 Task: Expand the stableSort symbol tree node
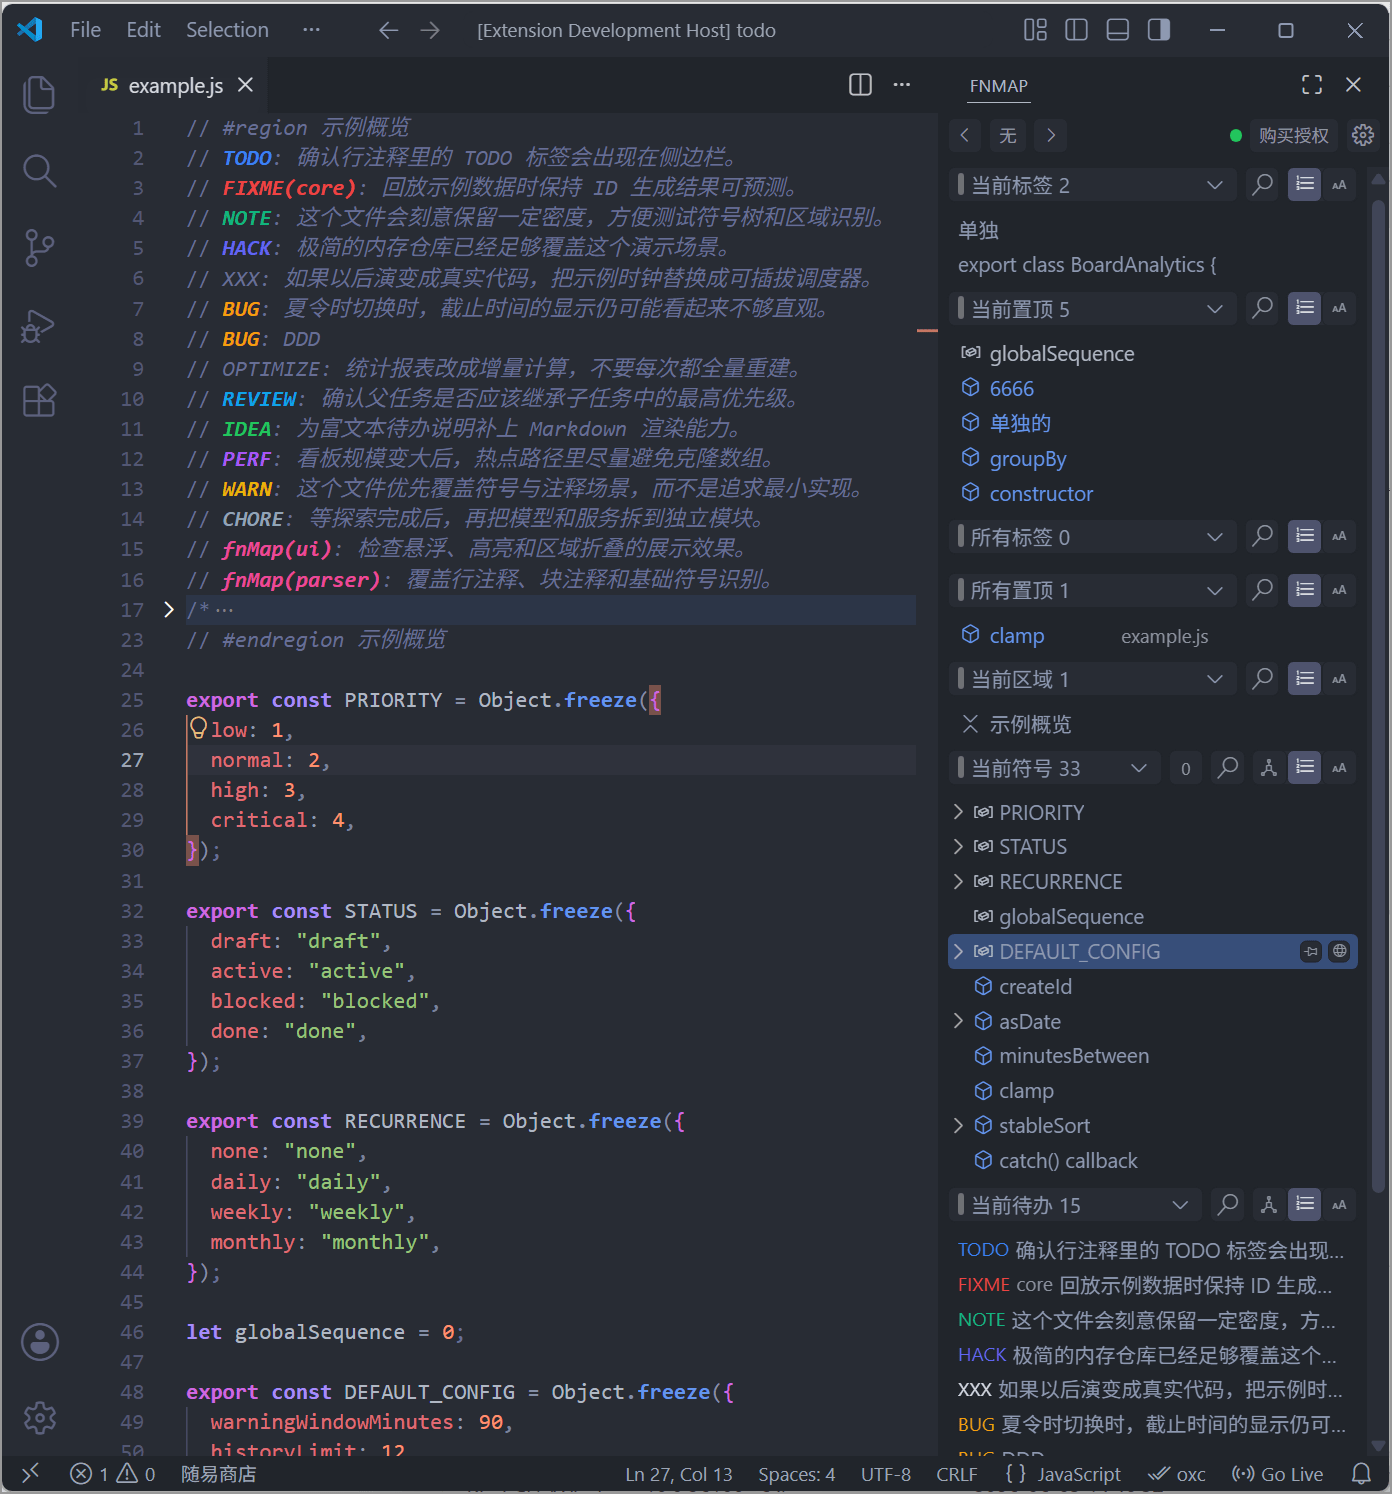[x=958, y=1126]
